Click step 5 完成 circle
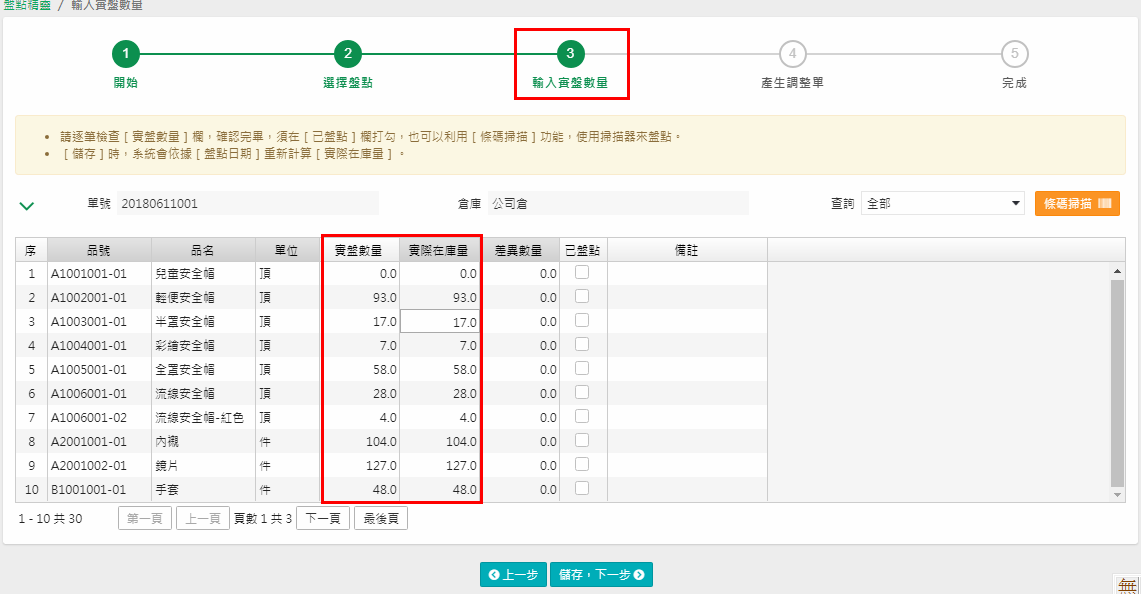This screenshot has height=594, width=1141. tap(1014, 53)
